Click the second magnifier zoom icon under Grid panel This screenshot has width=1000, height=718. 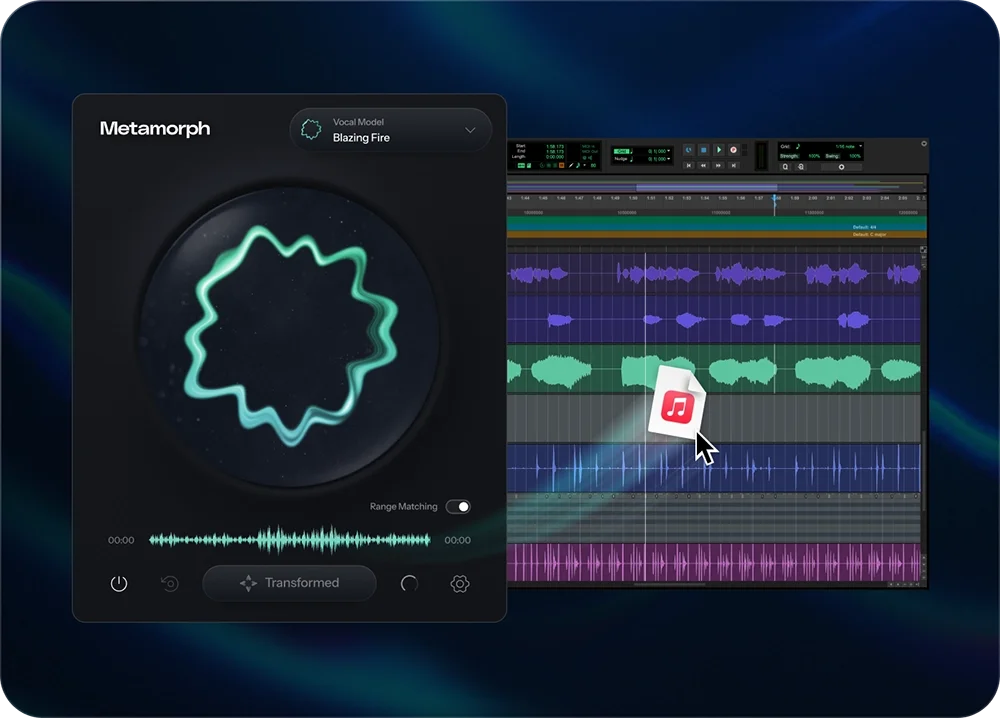click(801, 166)
